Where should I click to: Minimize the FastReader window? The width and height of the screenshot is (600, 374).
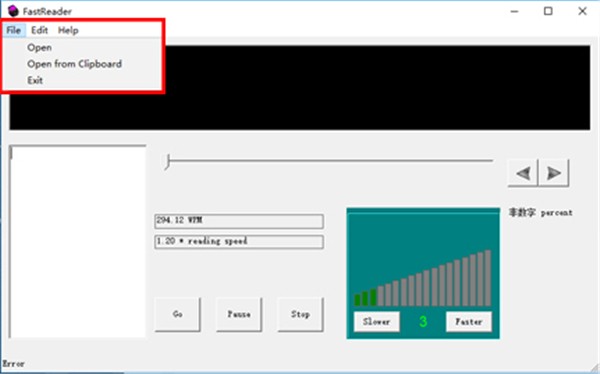pos(514,11)
